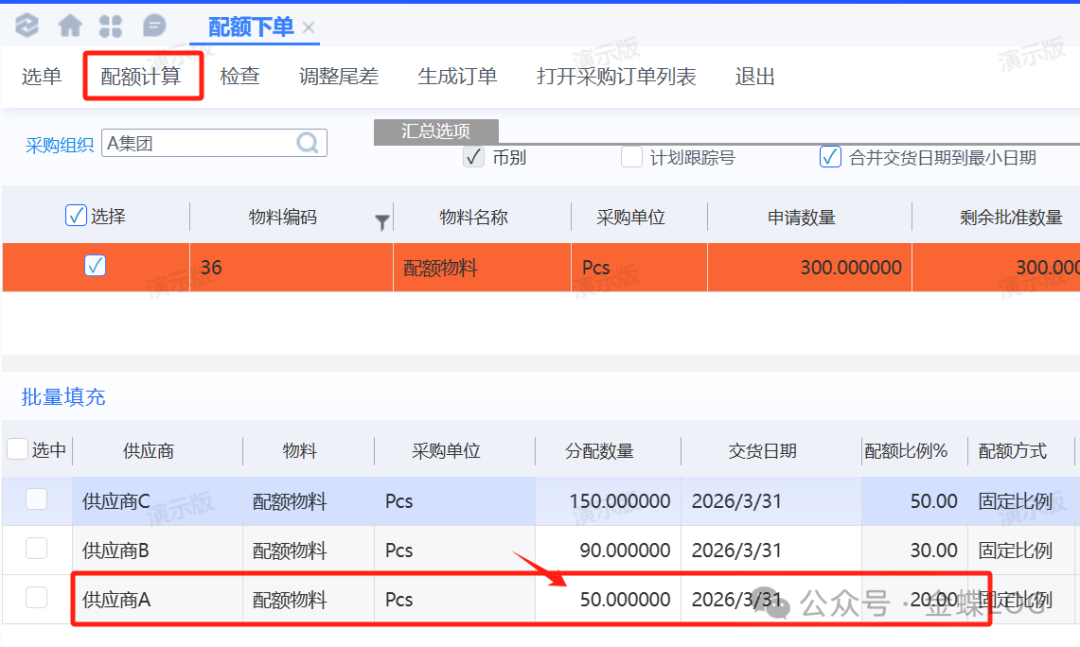1080x647 pixels.
Task: Enable the 计划跟踪号 checkbox
Action: tap(631, 157)
